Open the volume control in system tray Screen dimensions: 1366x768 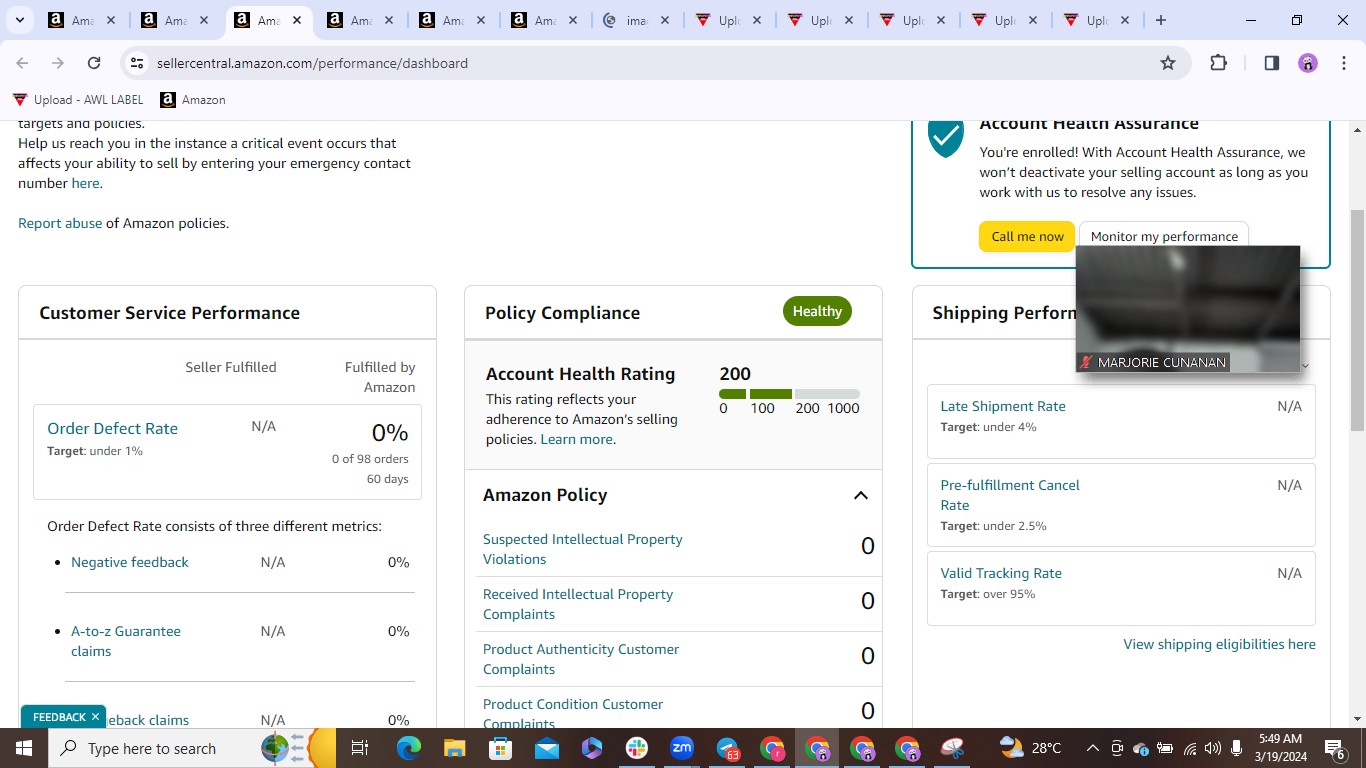(1213, 748)
